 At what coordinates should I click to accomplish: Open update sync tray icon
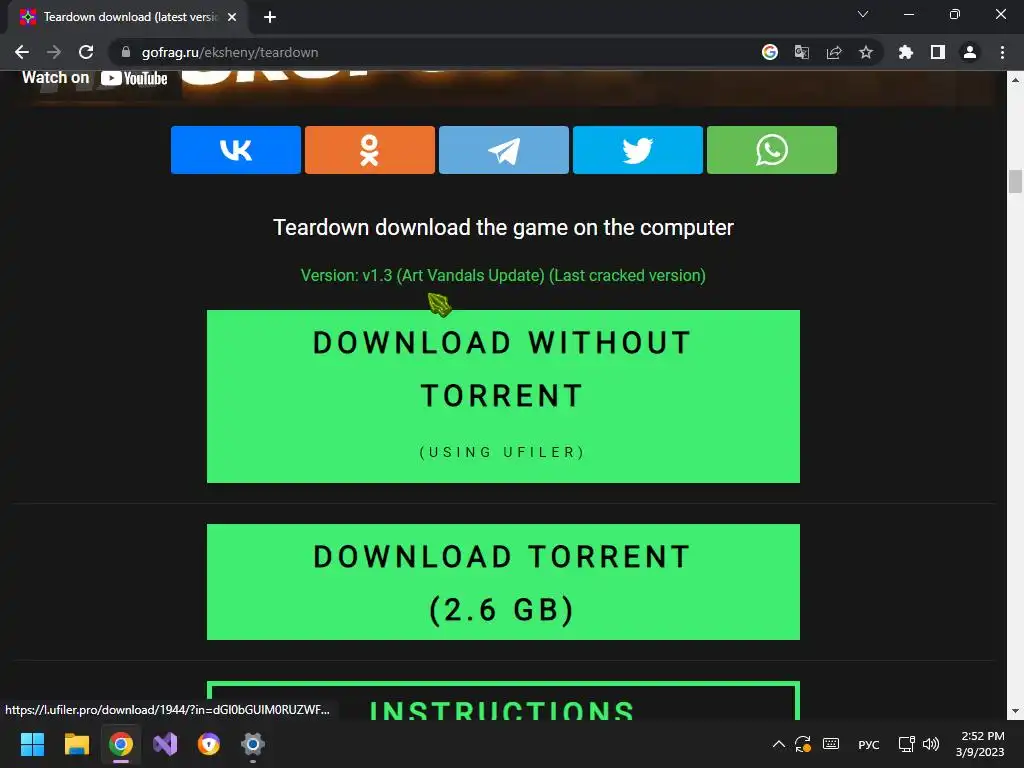[x=803, y=744]
